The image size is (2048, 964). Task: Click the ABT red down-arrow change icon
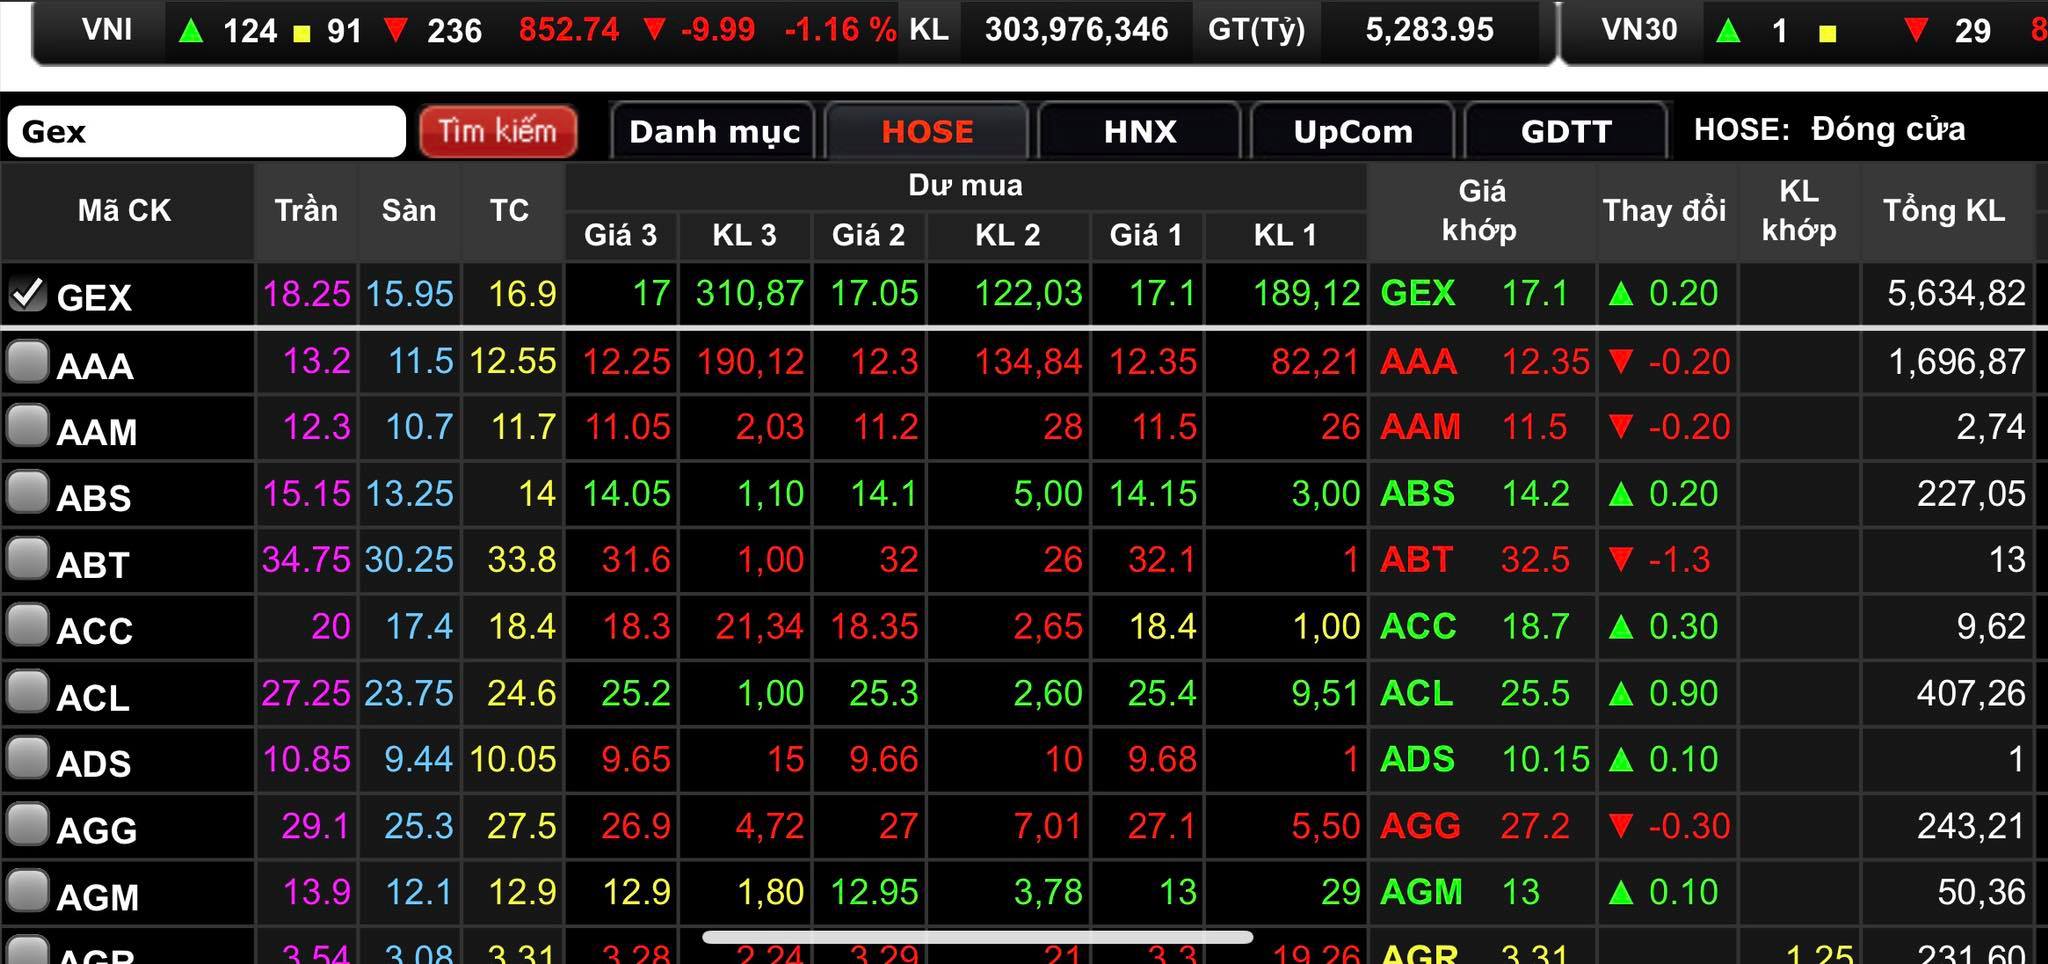tap(1622, 560)
